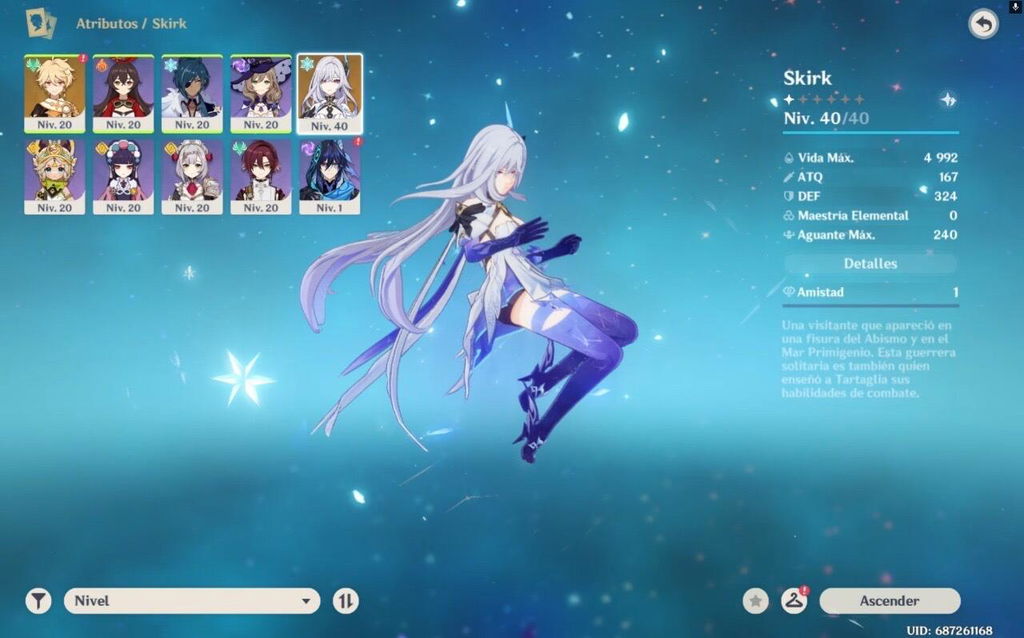
Task: Select the blond Traveler portrait at Niv. 20
Action: [x=55, y=94]
